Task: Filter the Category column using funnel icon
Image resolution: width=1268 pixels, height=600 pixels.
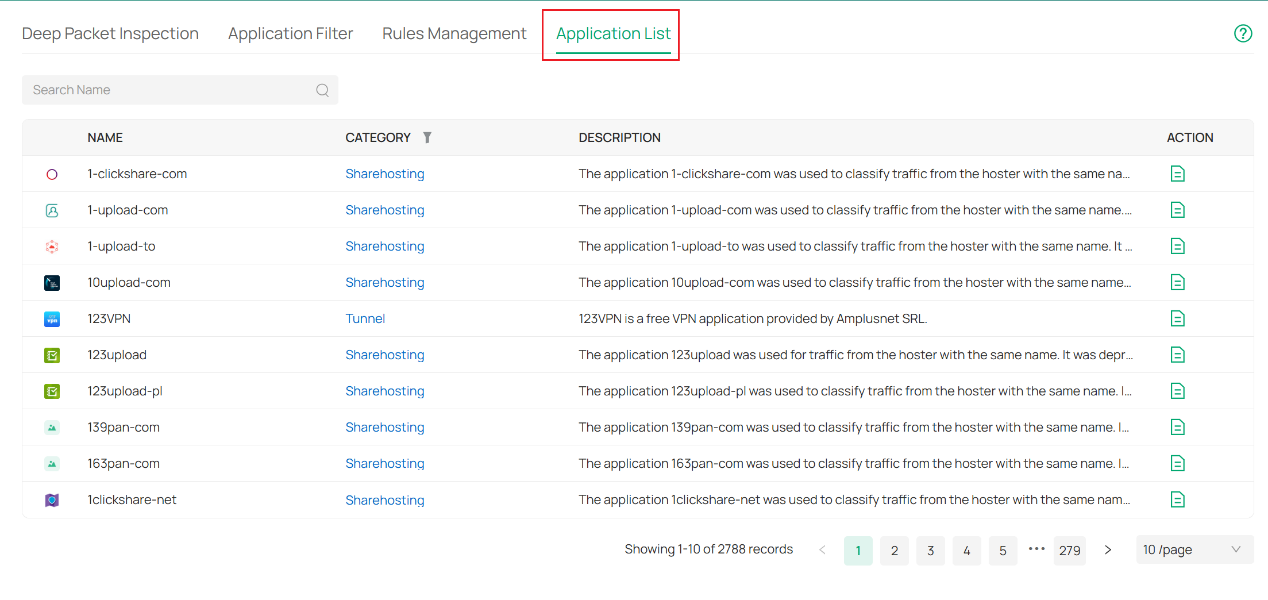Action: [427, 138]
